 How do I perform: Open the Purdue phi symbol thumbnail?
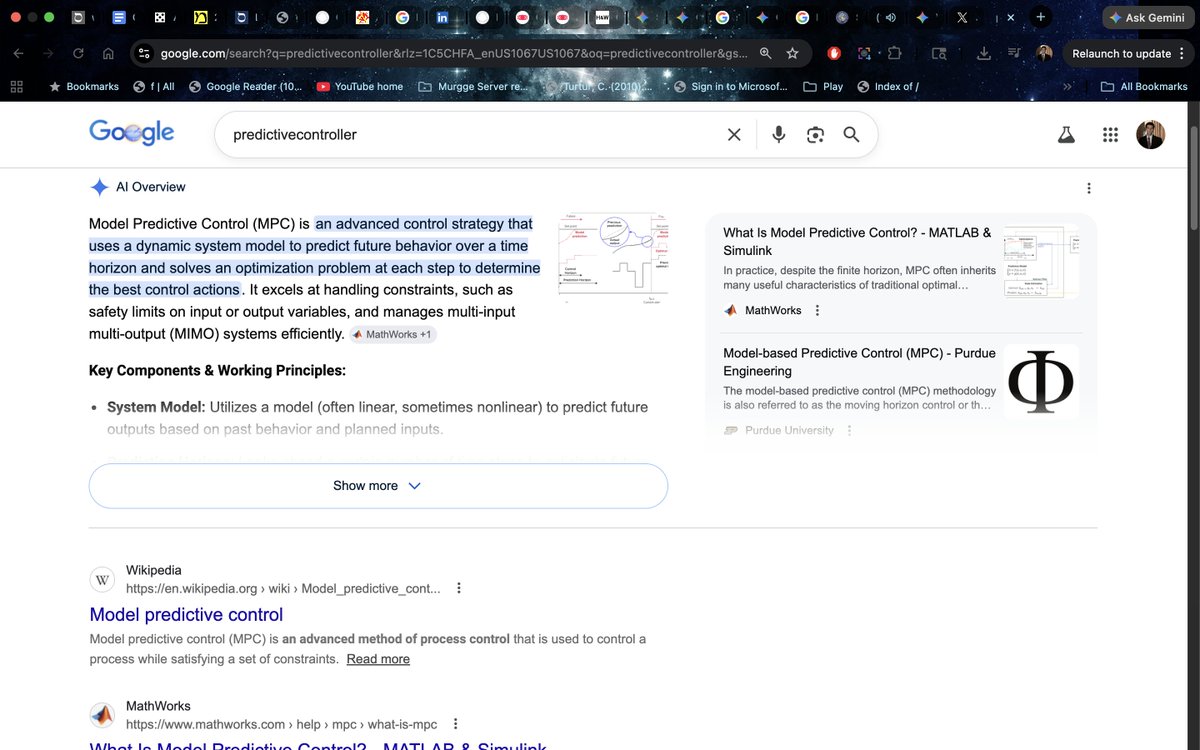click(x=1041, y=381)
